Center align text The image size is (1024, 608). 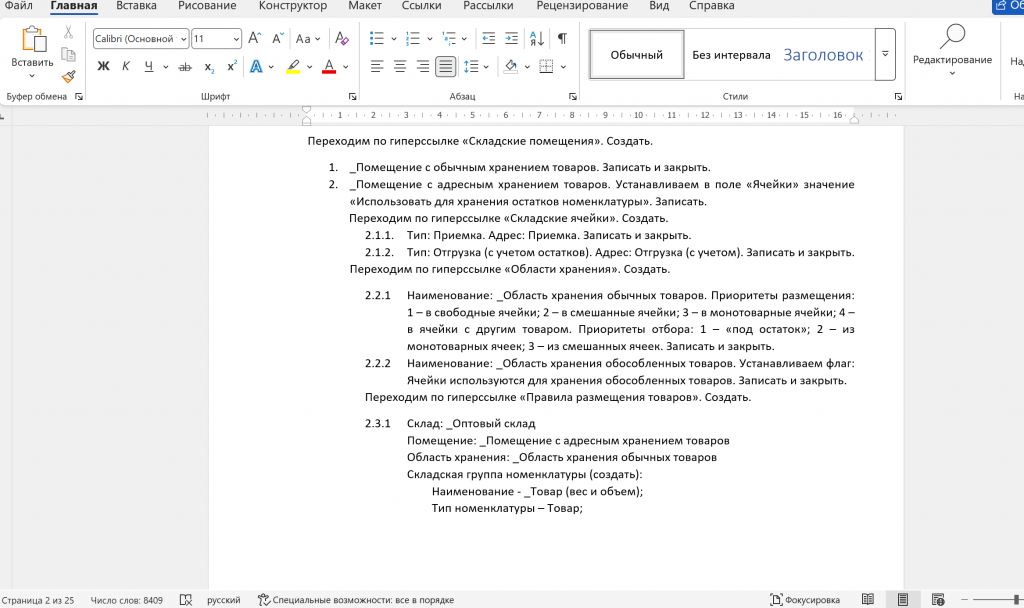click(x=400, y=66)
